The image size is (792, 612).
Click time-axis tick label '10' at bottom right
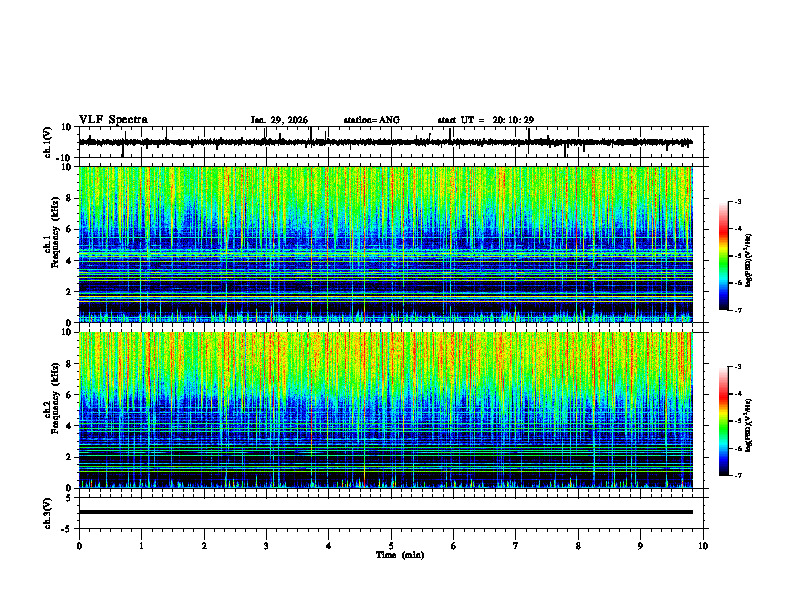[703, 546]
